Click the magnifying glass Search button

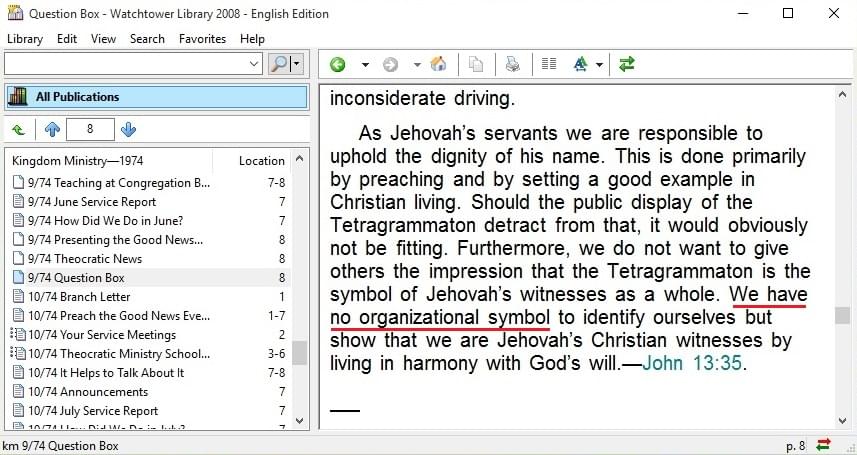pos(279,64)
